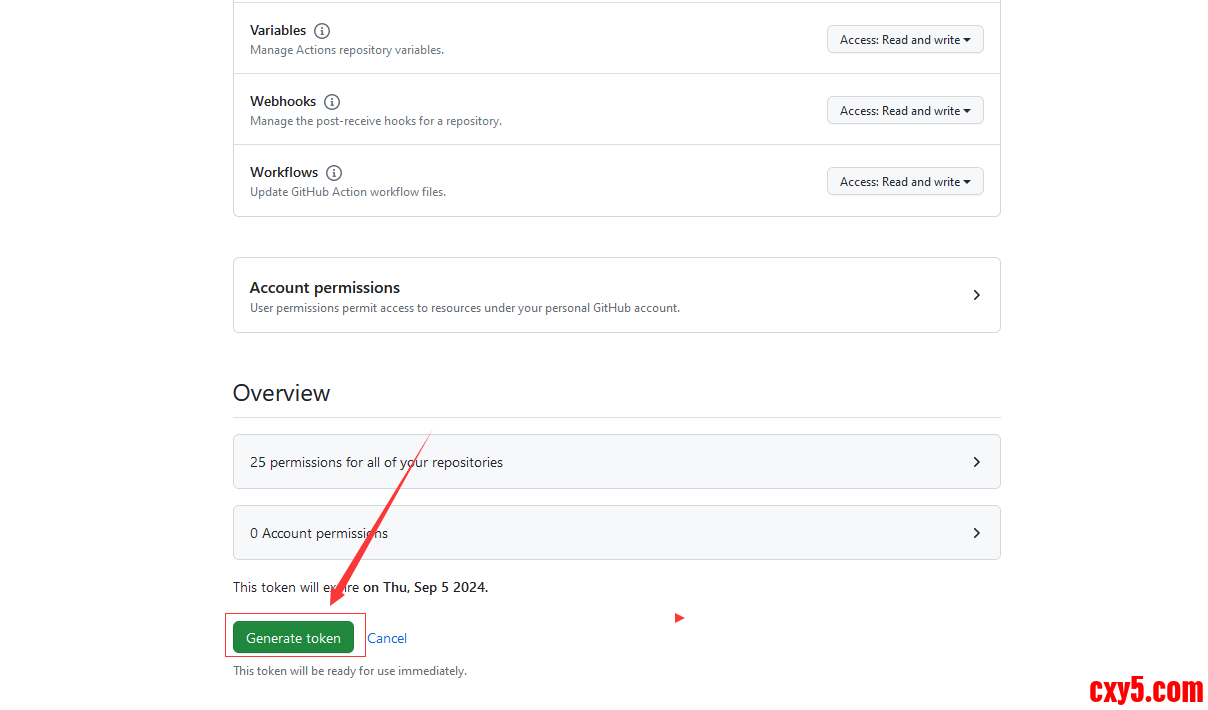Viewport: 1208px width, 710px height.
Task: Show info tooltip icon for Workflows
Action: pyautogui.click(x=334, y=173)
